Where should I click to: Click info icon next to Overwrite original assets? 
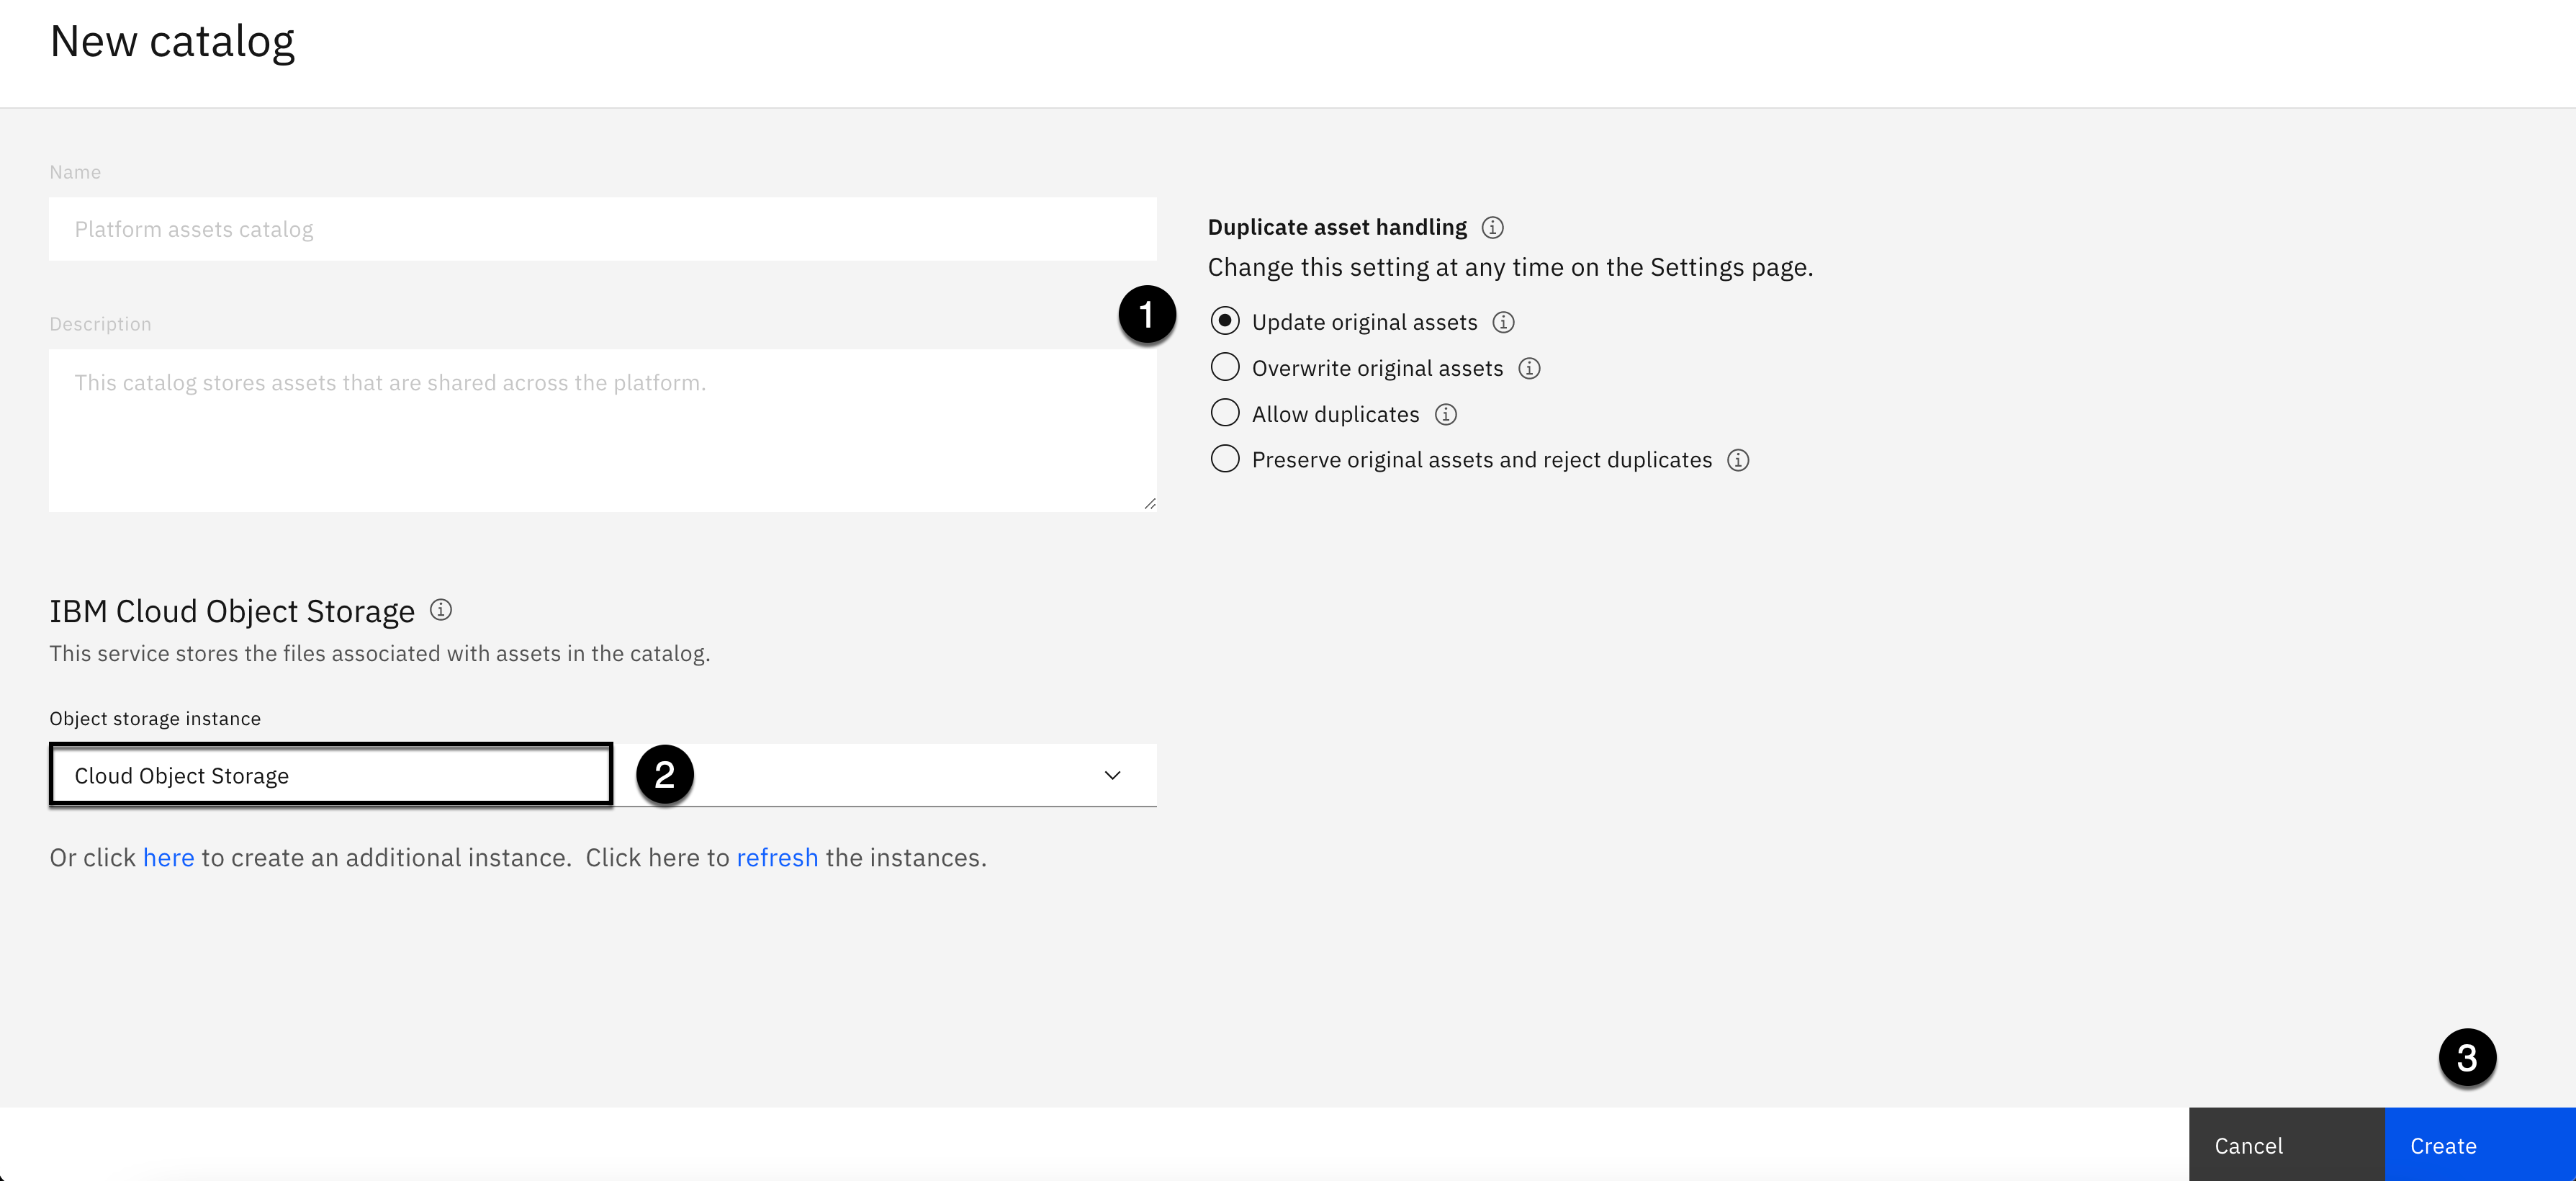pos(1529,368)
